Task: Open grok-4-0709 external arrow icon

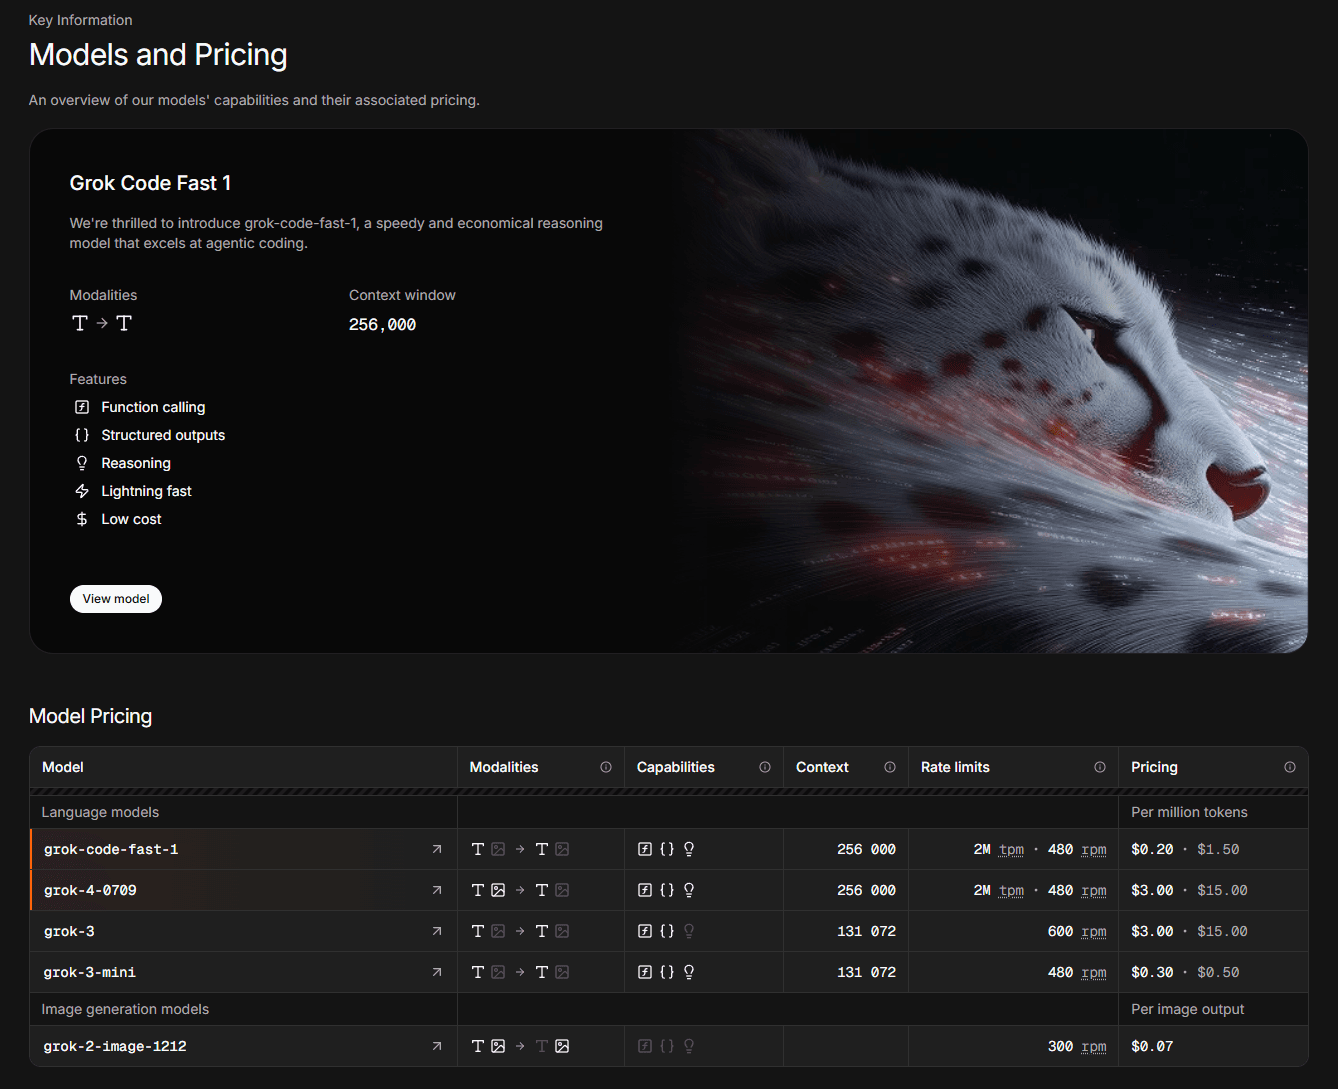Action: coord(436,890)
